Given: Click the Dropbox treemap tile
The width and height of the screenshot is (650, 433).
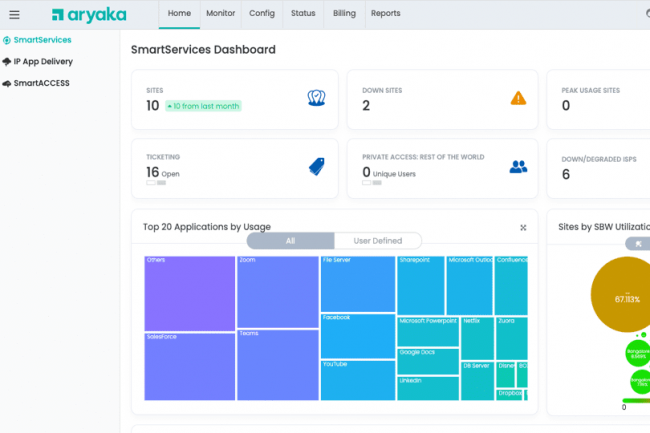Looking at the screenshot, I should [509, 395].
